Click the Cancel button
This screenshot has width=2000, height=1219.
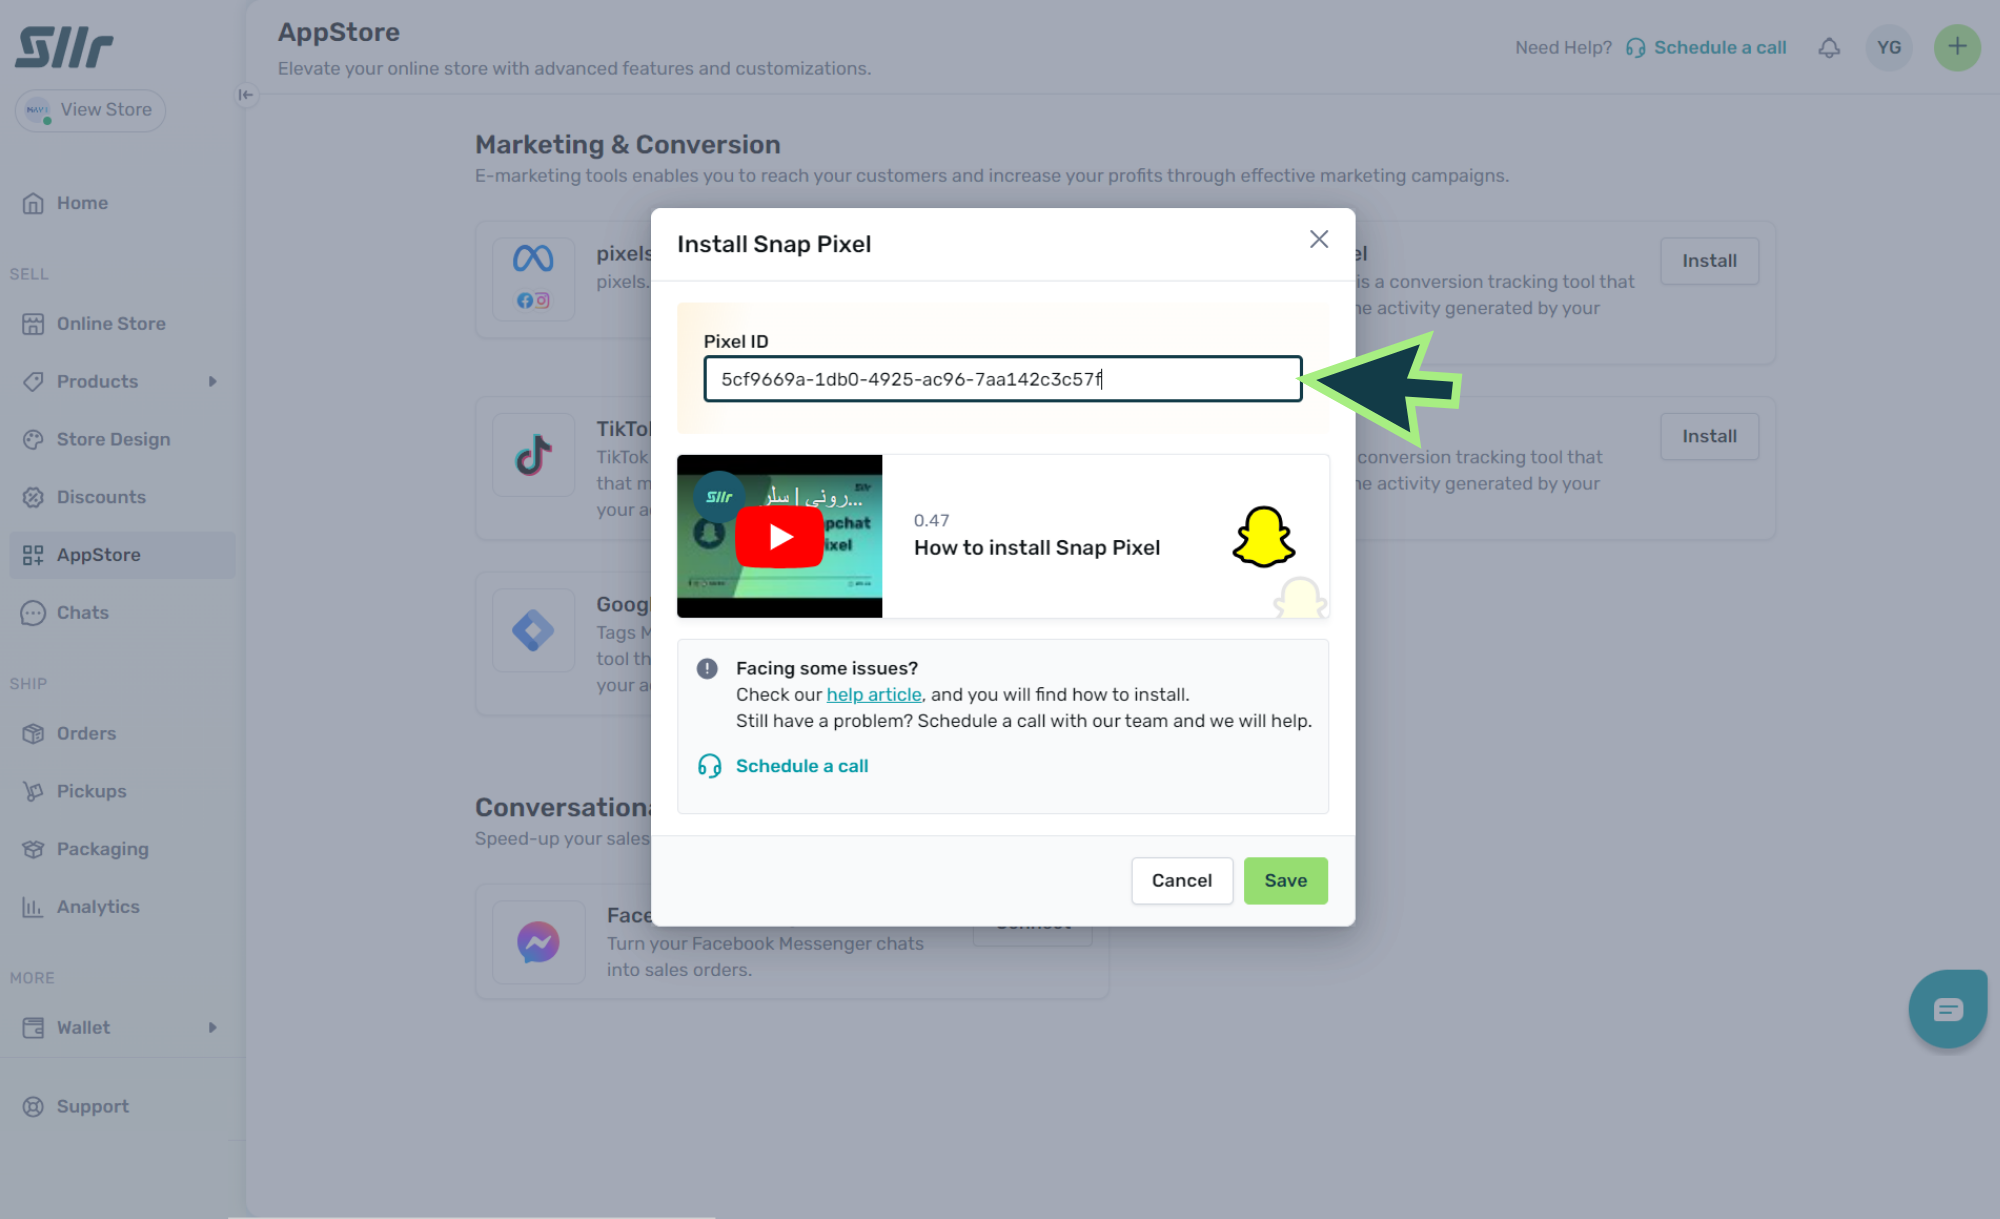tap(1181, 881)
